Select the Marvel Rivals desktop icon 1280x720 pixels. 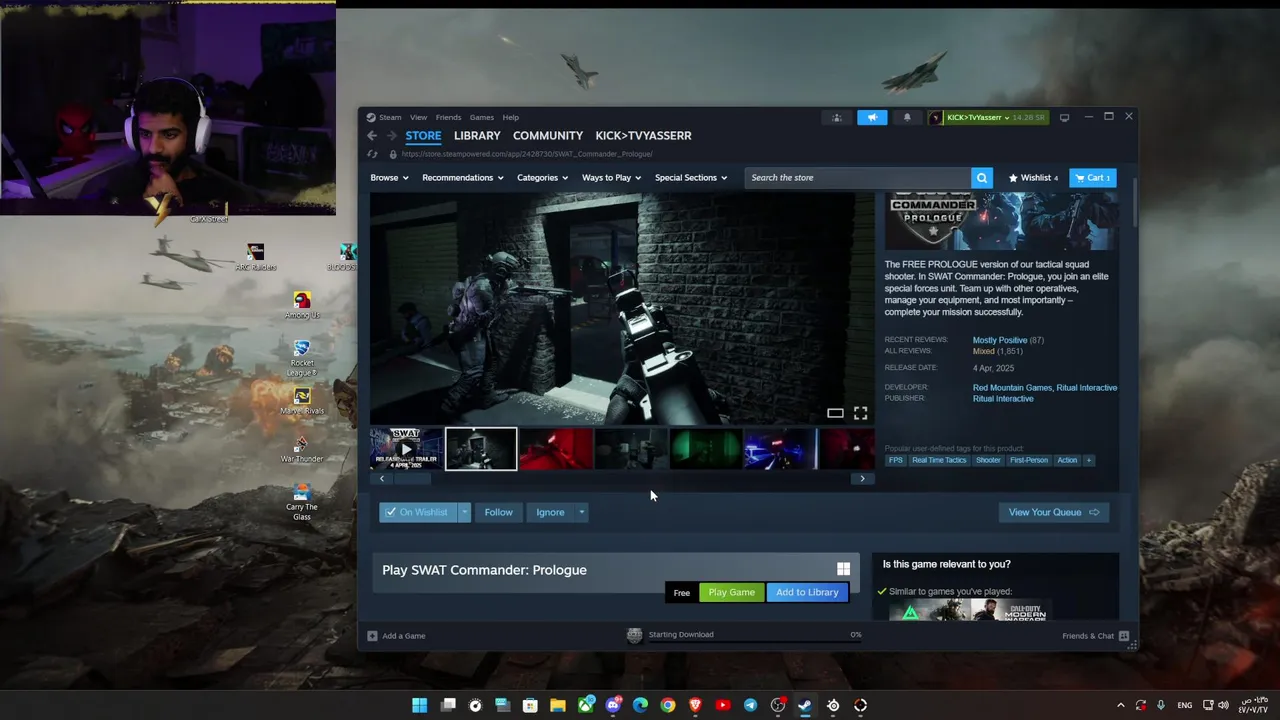coord(302,401)
